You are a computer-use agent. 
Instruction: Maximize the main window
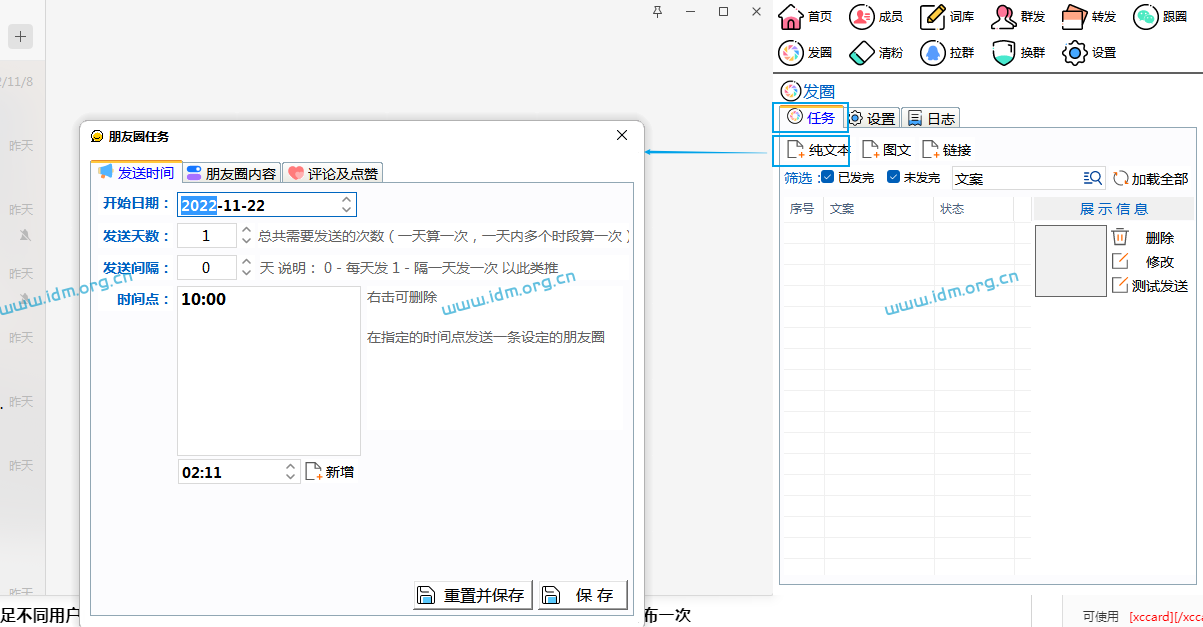click(x=723, y=11)
